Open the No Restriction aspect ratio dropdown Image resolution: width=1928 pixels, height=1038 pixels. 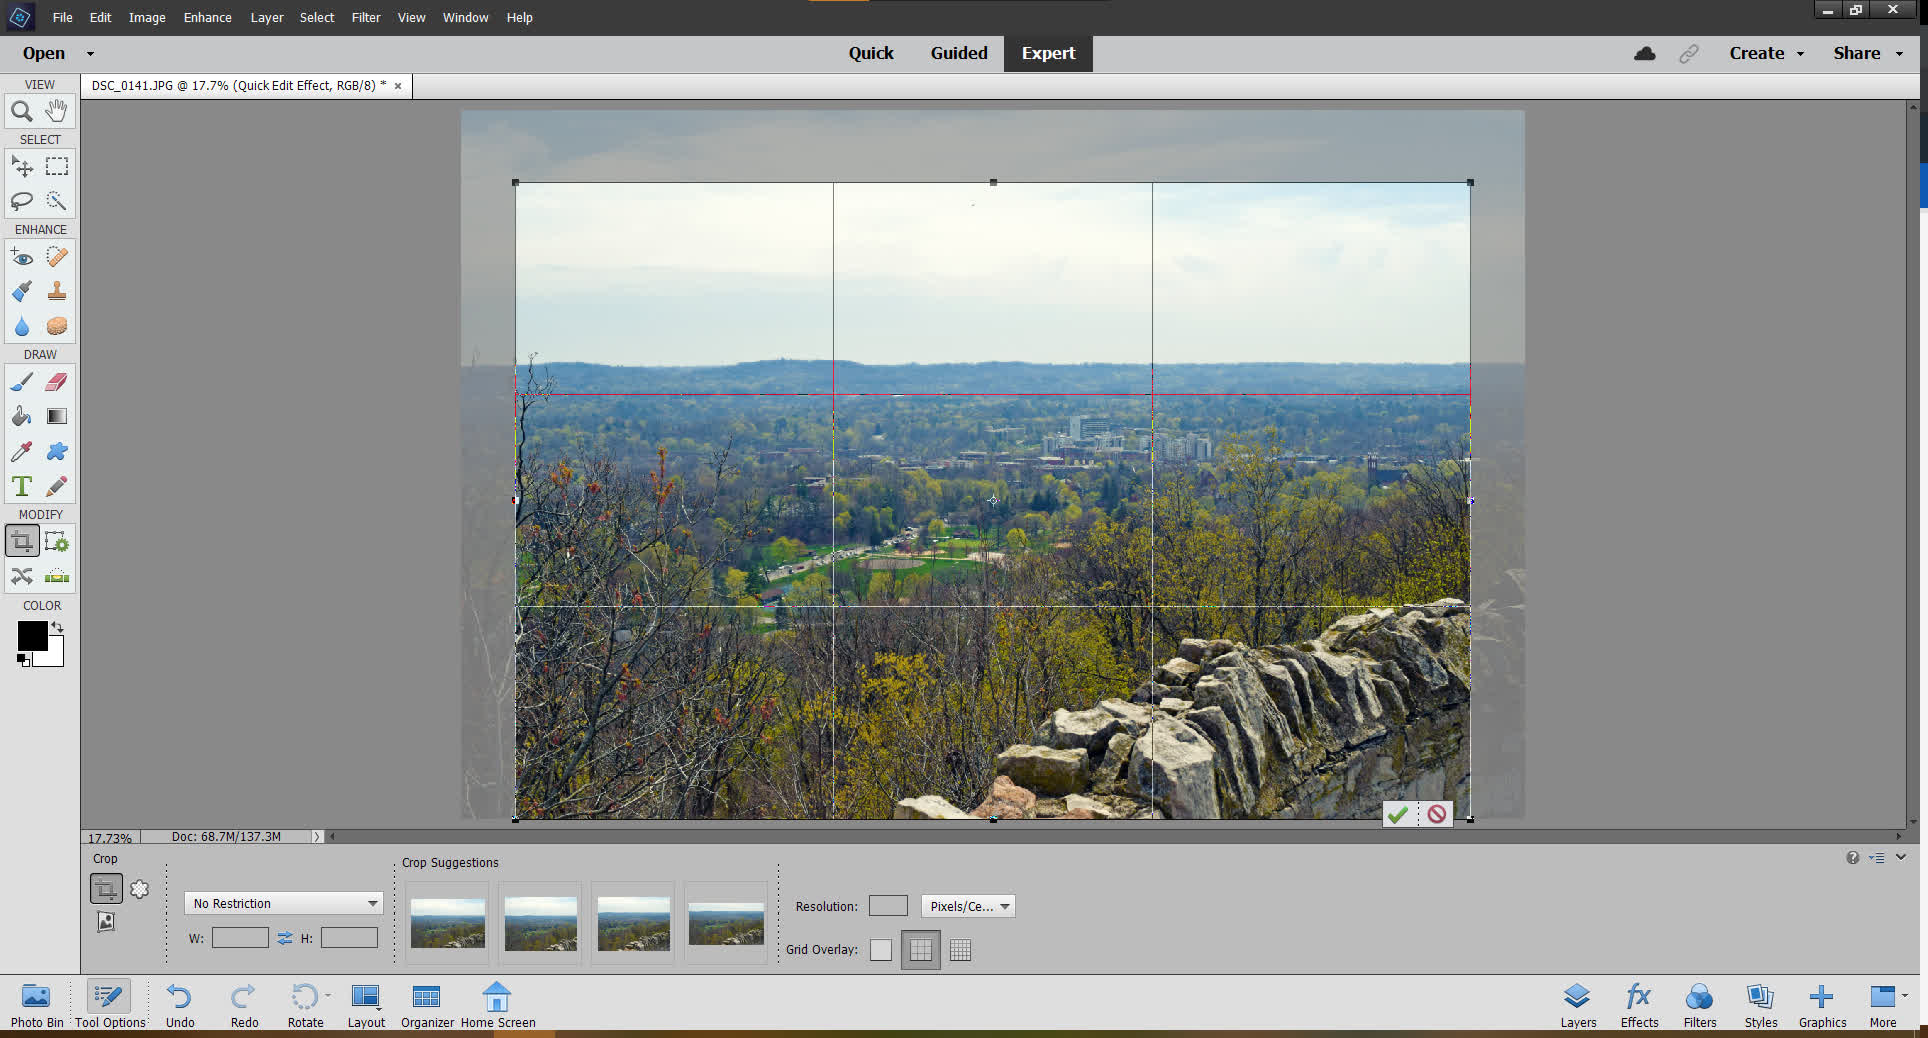tap(284, 903)
